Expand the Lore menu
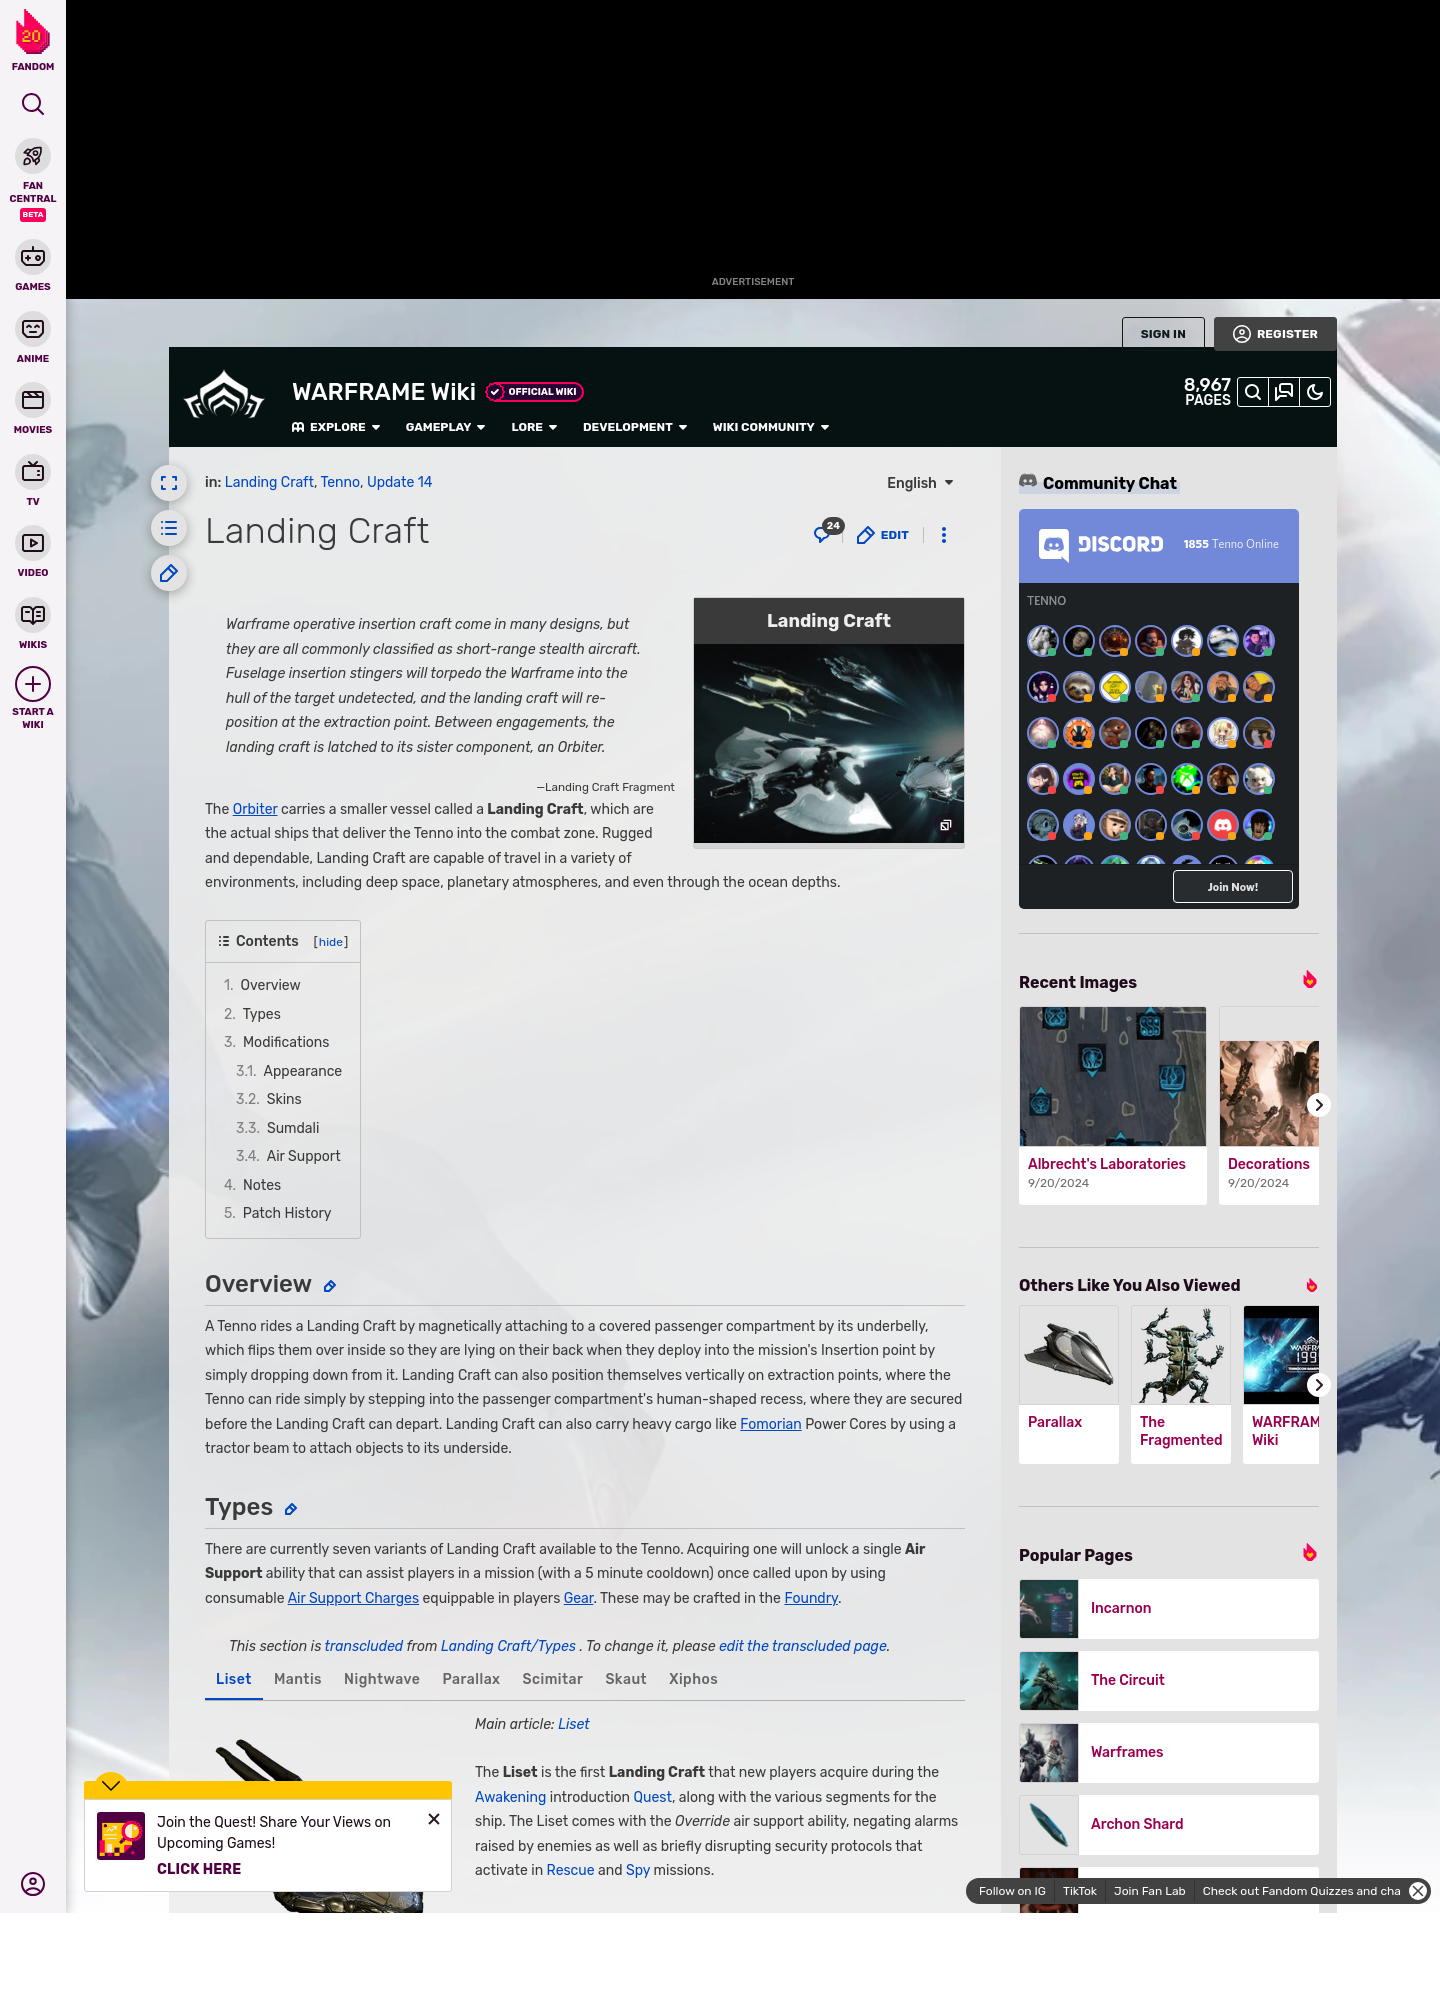This screenshot has width=1440, height=2000. (534, 427)
